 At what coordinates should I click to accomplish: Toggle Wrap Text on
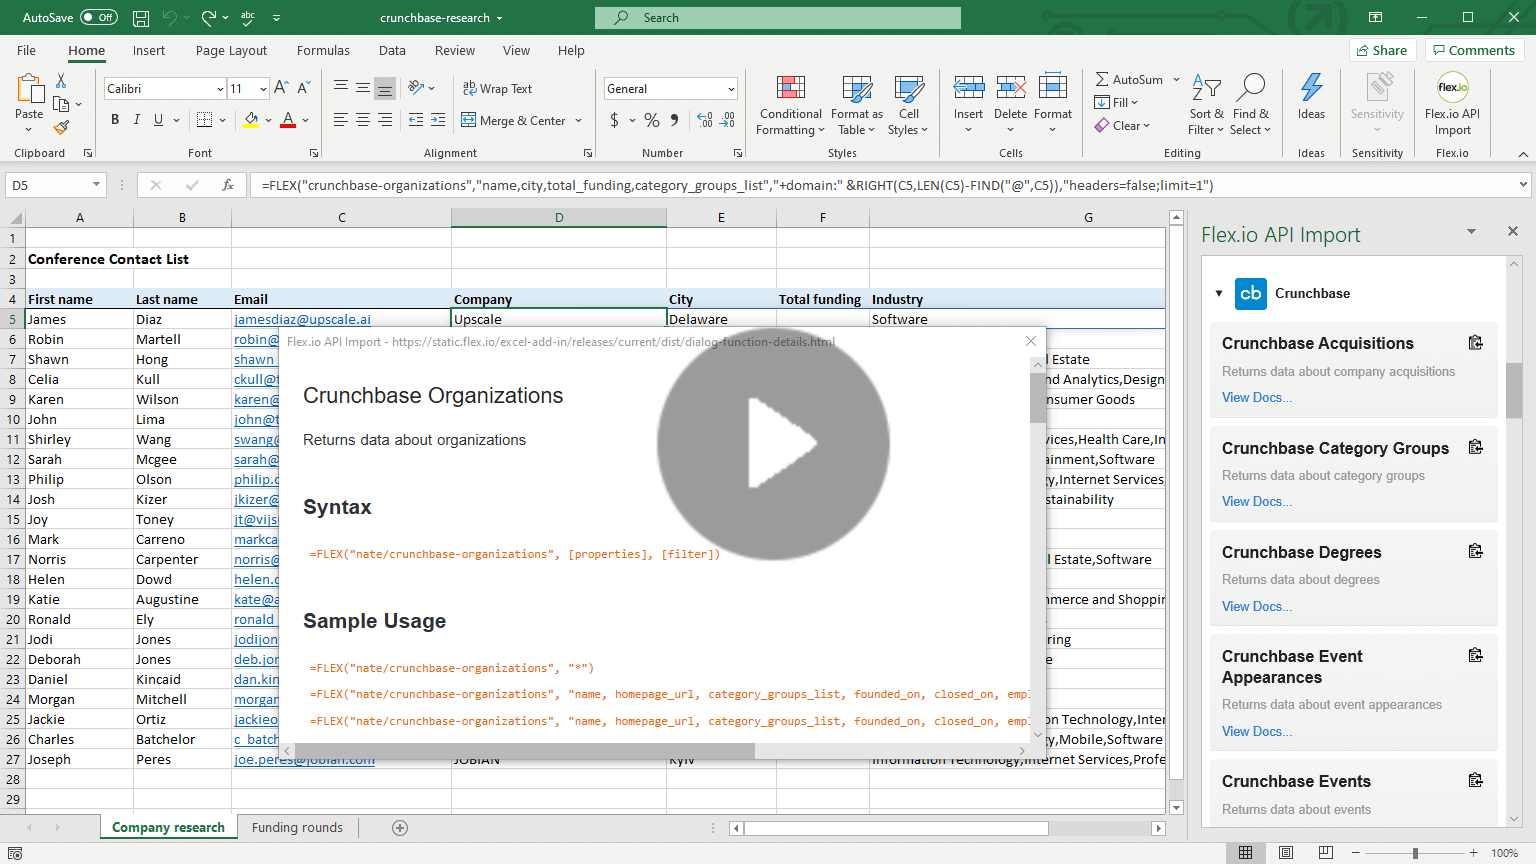(x=497, y=89)
